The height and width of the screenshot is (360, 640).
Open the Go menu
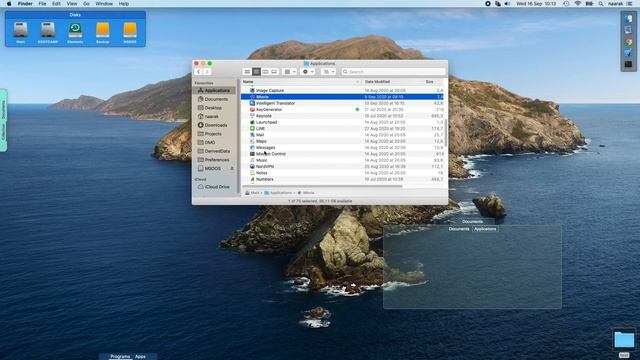(86, 4)
